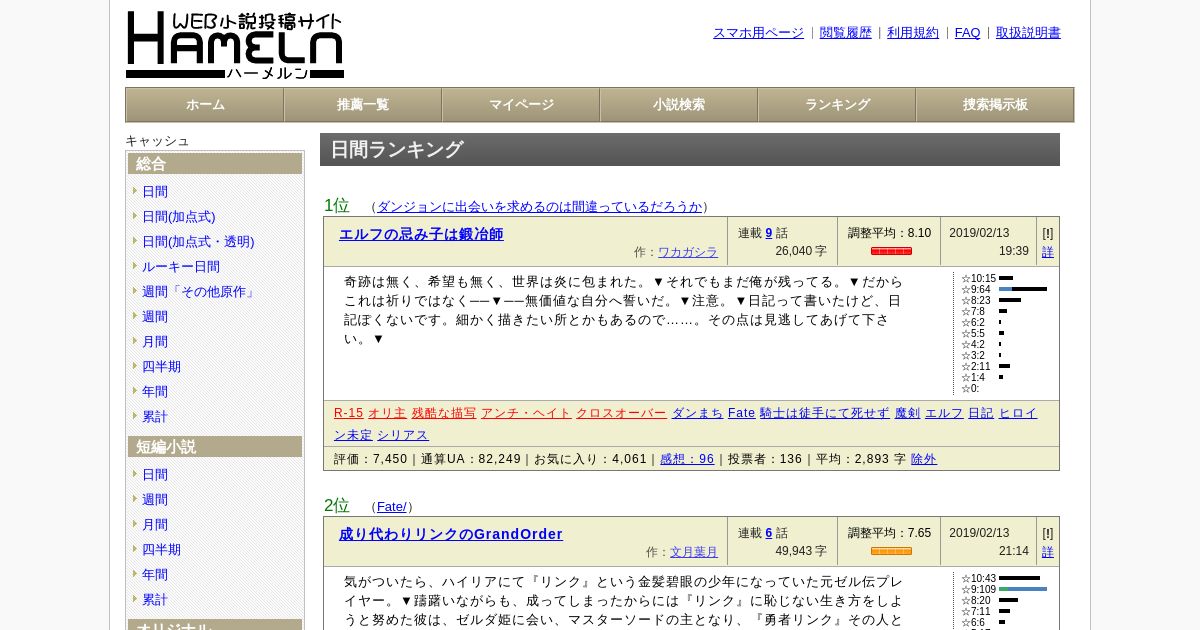This screenshot has width=1200, height=630.
Task: Open the 取扱説明書 link
Action: (x=1028, y=33)
